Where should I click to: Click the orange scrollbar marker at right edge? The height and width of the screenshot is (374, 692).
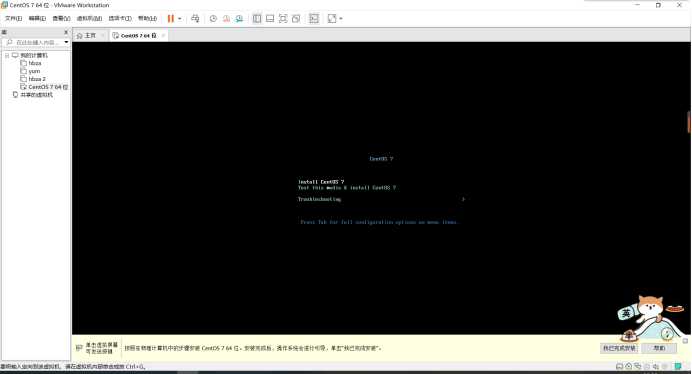point(689,122)
